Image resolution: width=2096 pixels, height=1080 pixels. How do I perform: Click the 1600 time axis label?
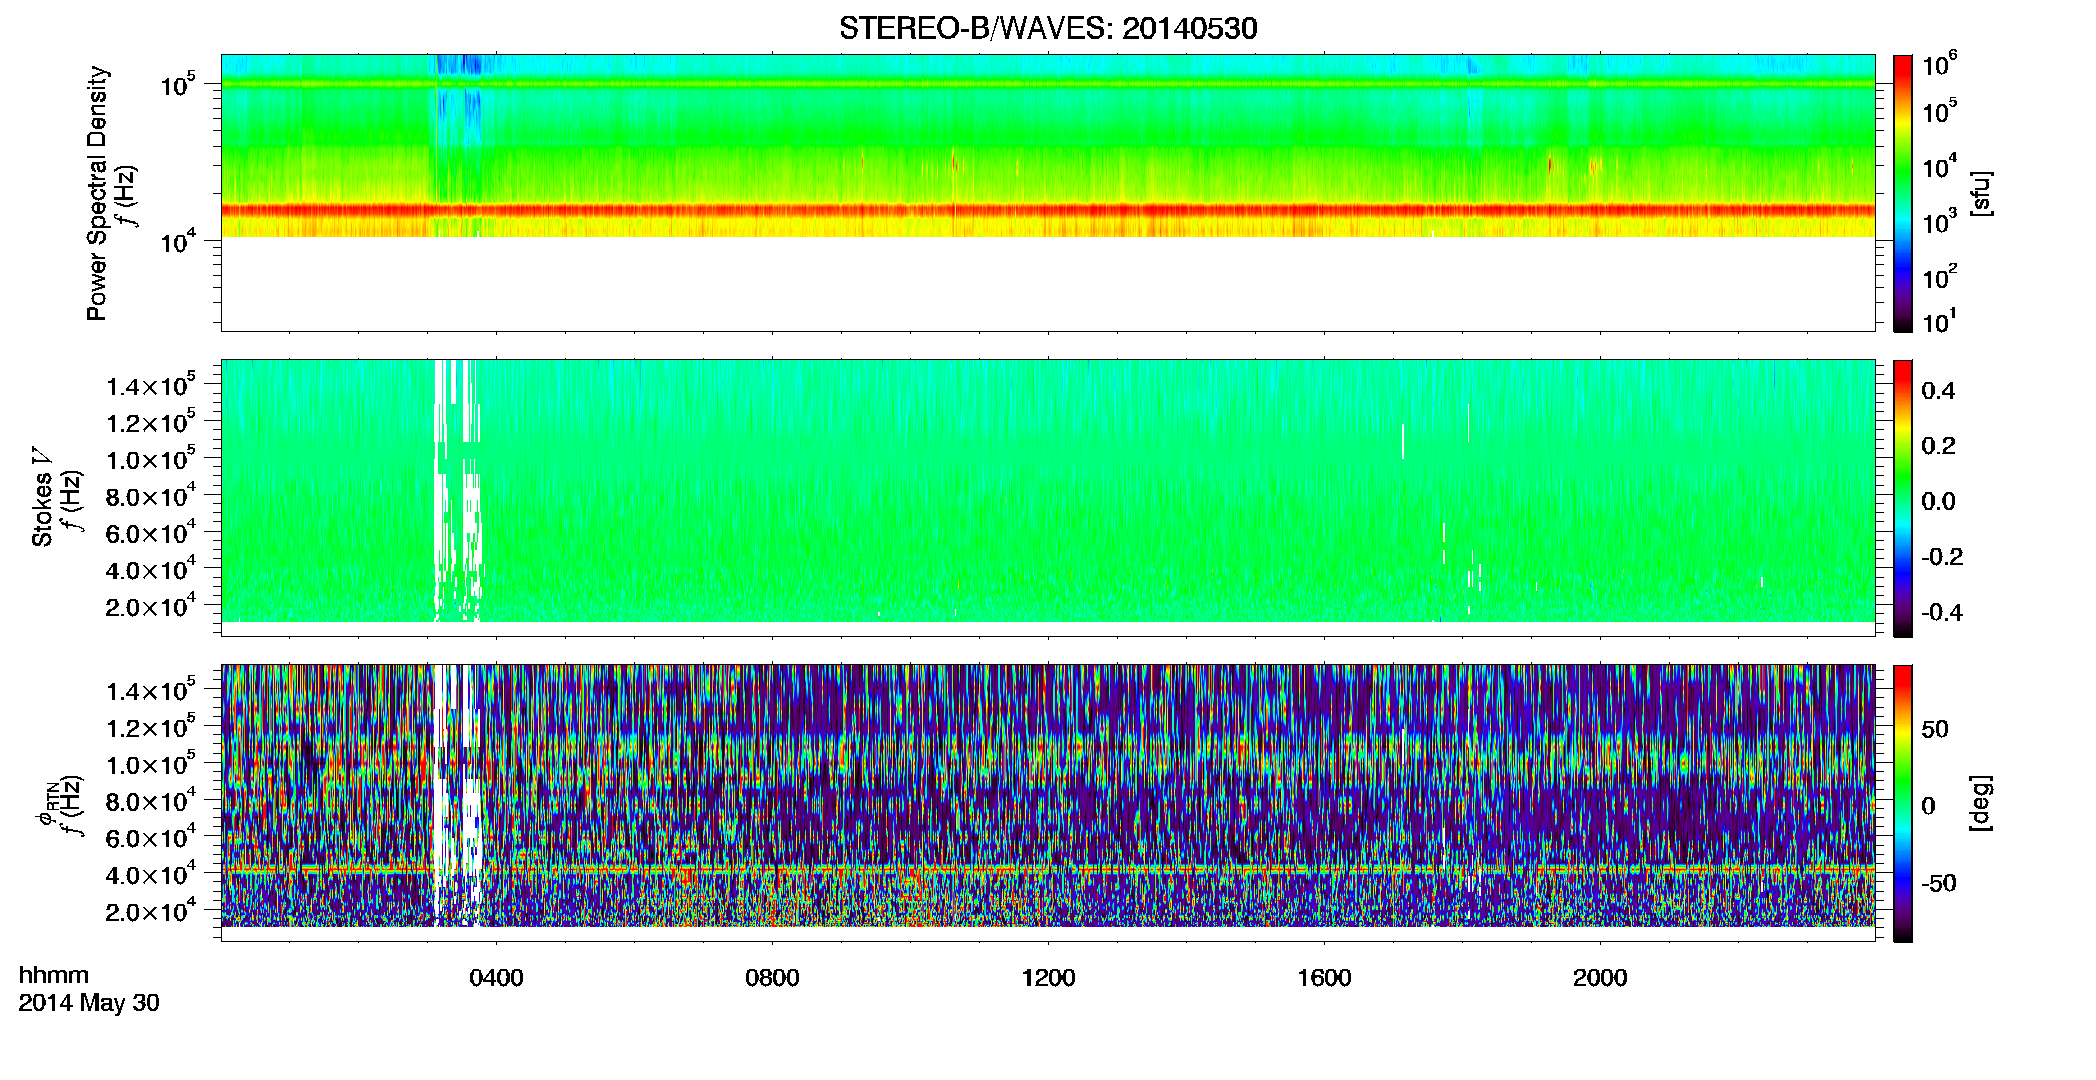(1324, 978)
